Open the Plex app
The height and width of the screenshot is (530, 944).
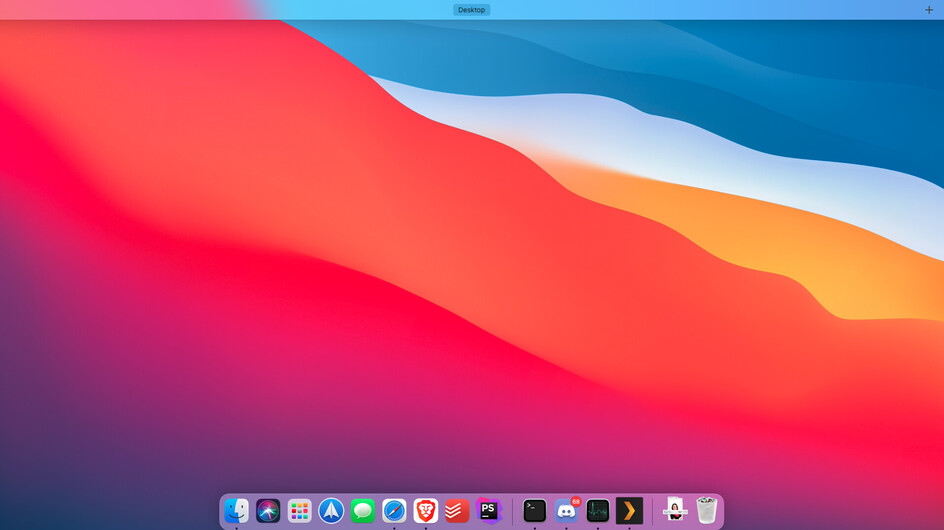[629, 511]
